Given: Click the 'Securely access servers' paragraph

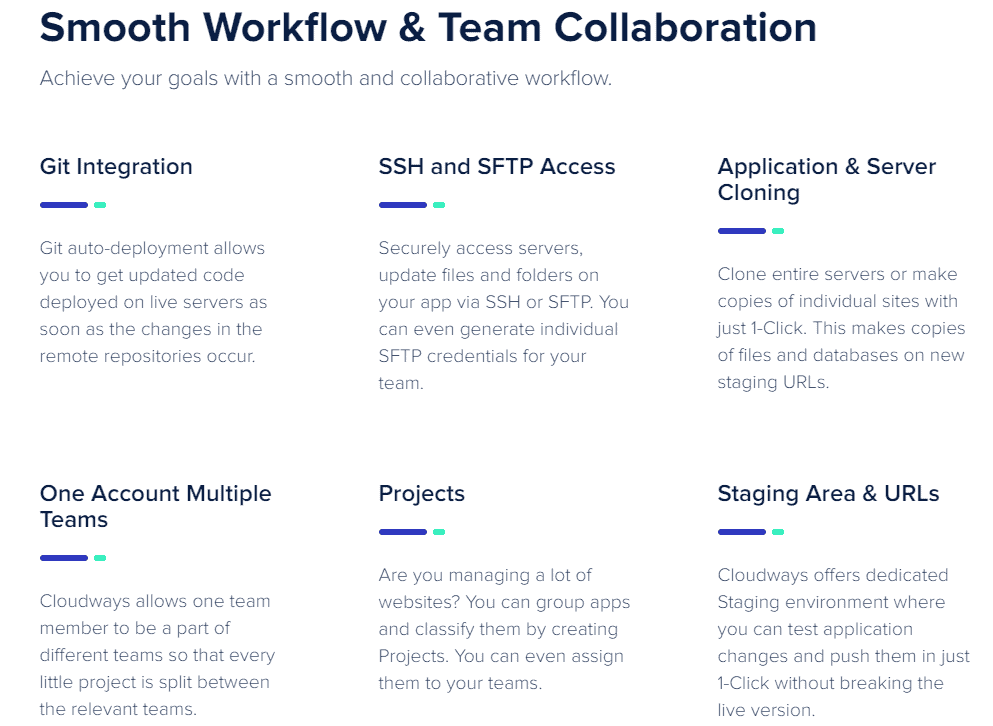Looking at the screenshot, I should (503, 315).
